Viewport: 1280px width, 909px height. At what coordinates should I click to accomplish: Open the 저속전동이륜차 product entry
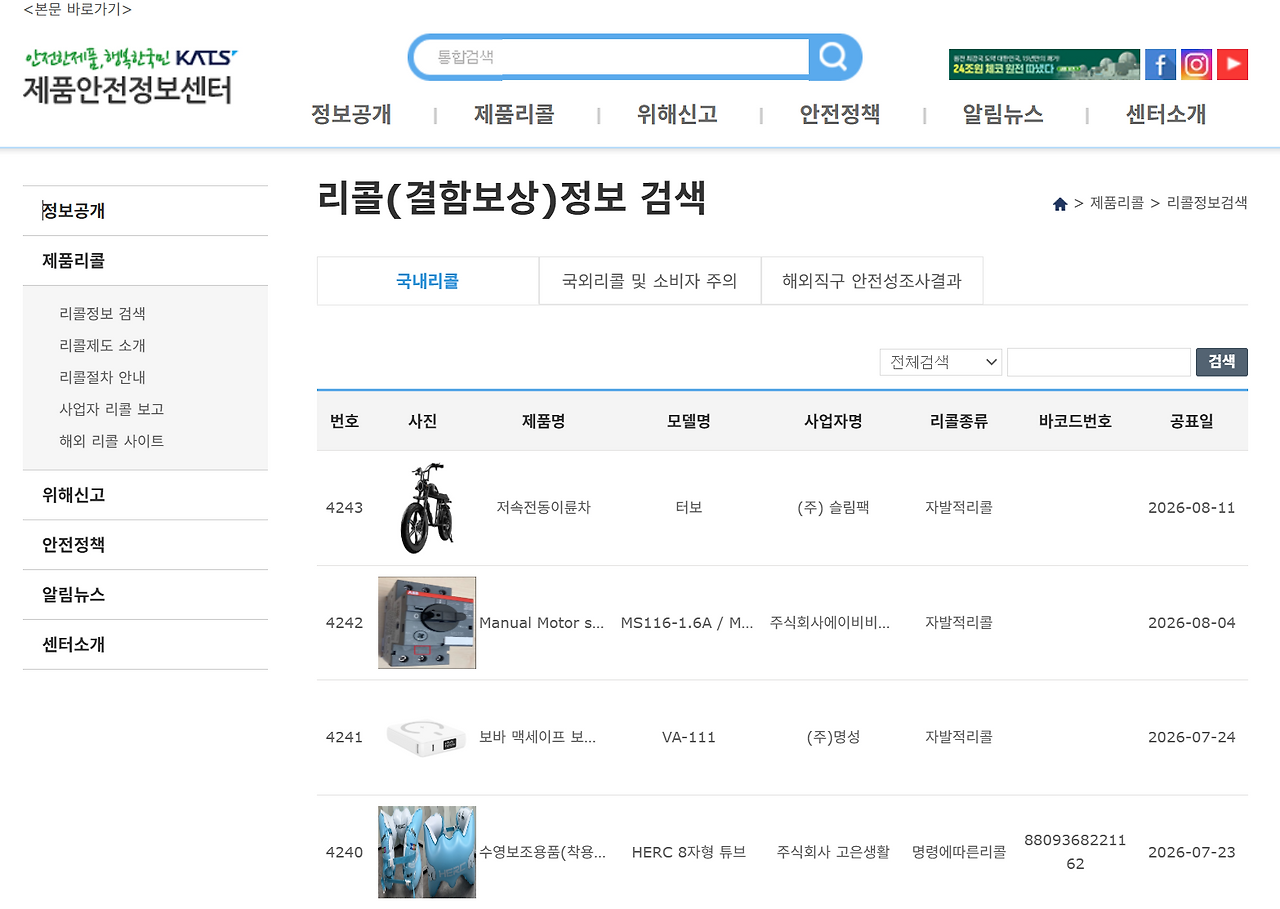[x=543, y=508]
